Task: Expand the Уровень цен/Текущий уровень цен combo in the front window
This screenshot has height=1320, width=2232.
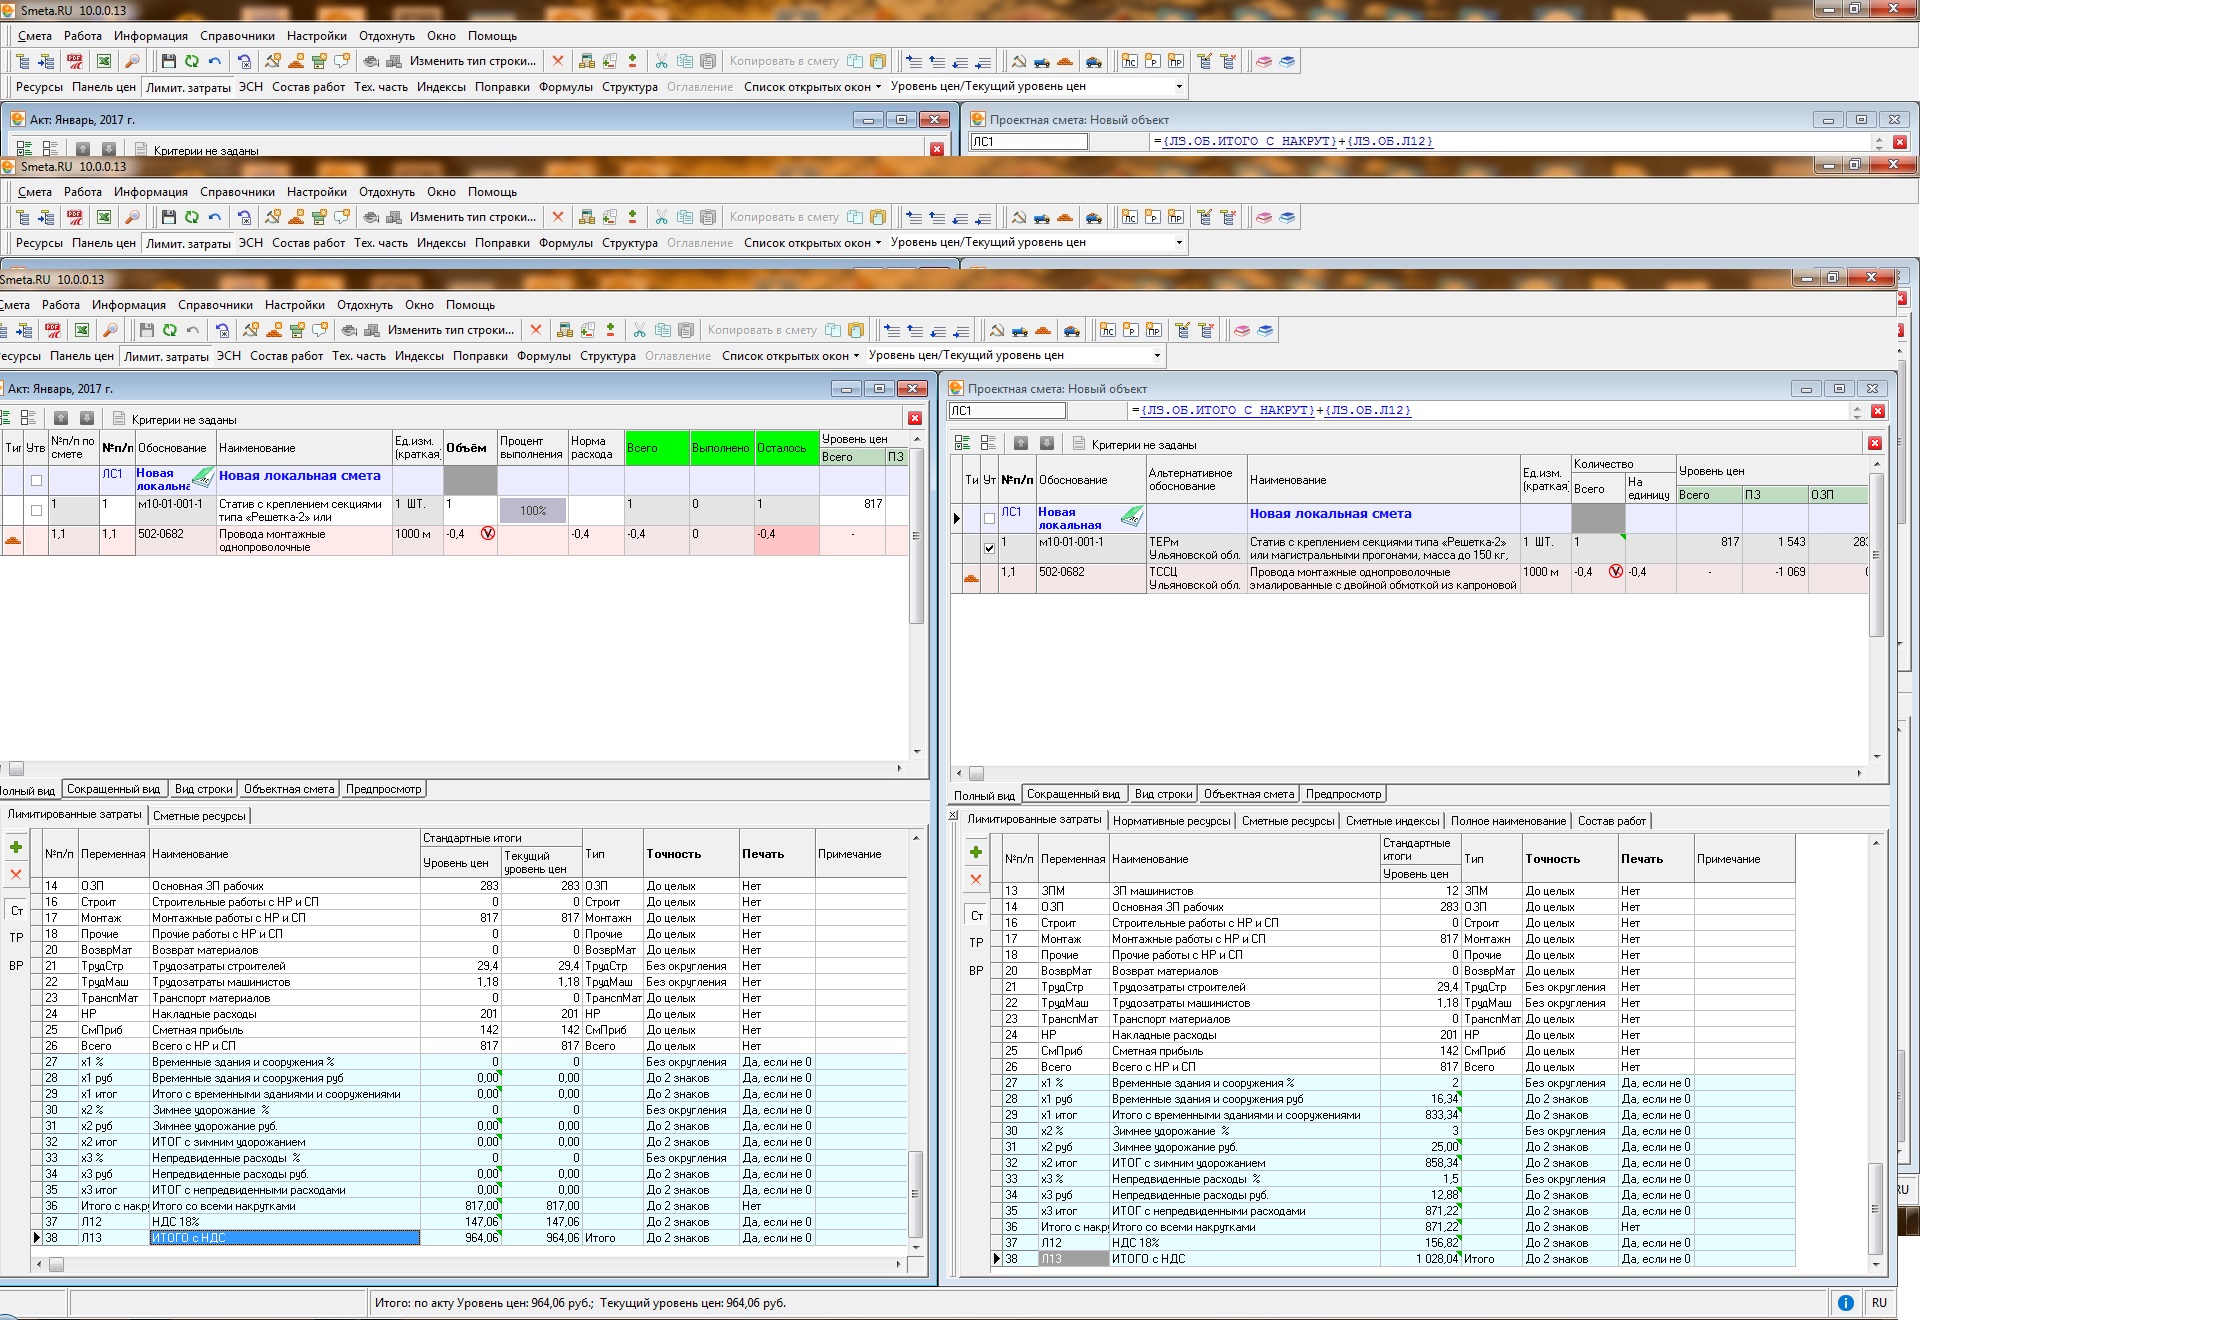Action: [1157, 356]
